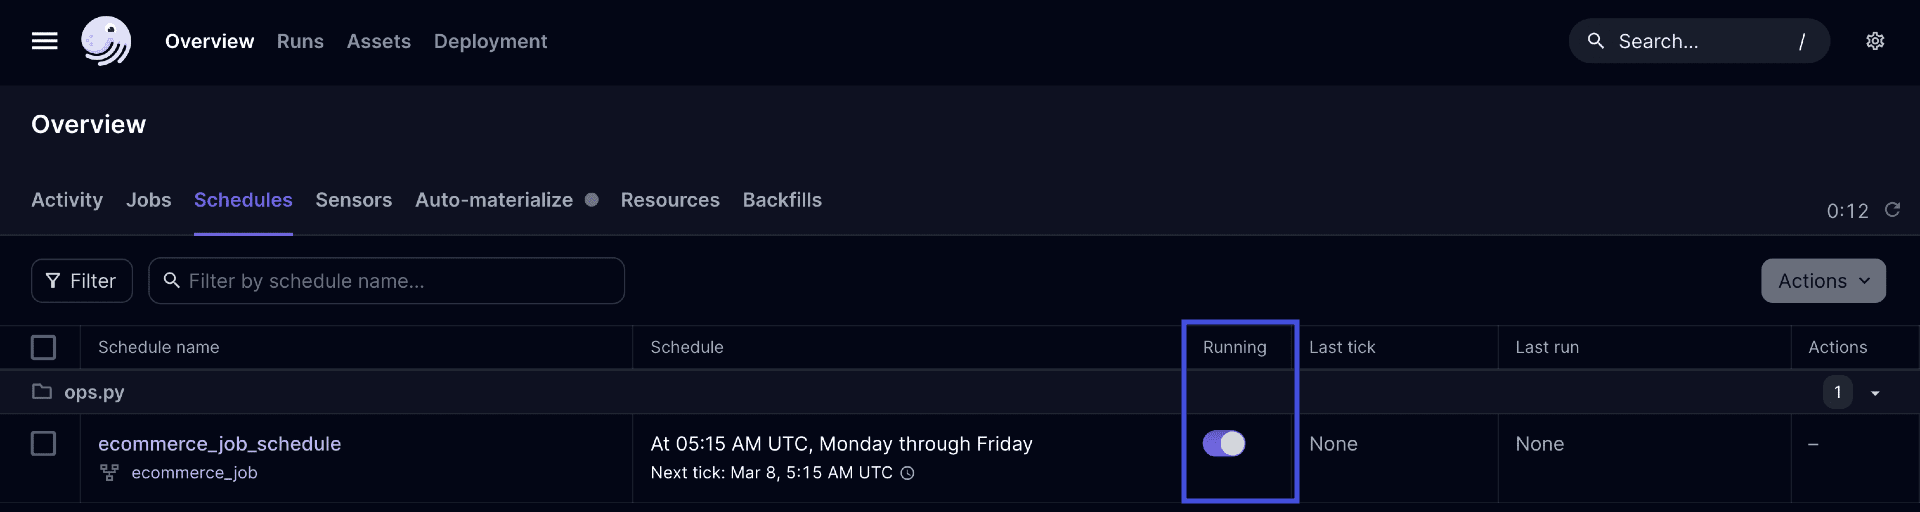Open the Actions dropdown button

[x=1823, y=281]
